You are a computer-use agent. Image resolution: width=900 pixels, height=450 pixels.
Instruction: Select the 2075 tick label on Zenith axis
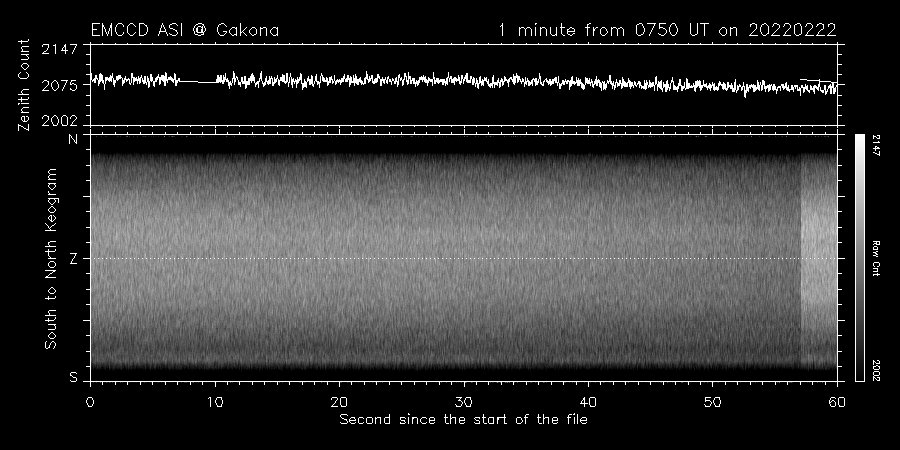[59, 86]
